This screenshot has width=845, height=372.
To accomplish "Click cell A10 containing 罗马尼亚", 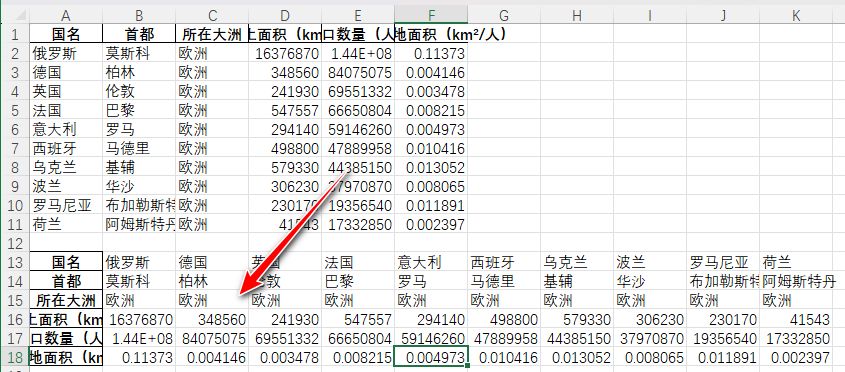I will pyautogui.click(x=66, y=205).
